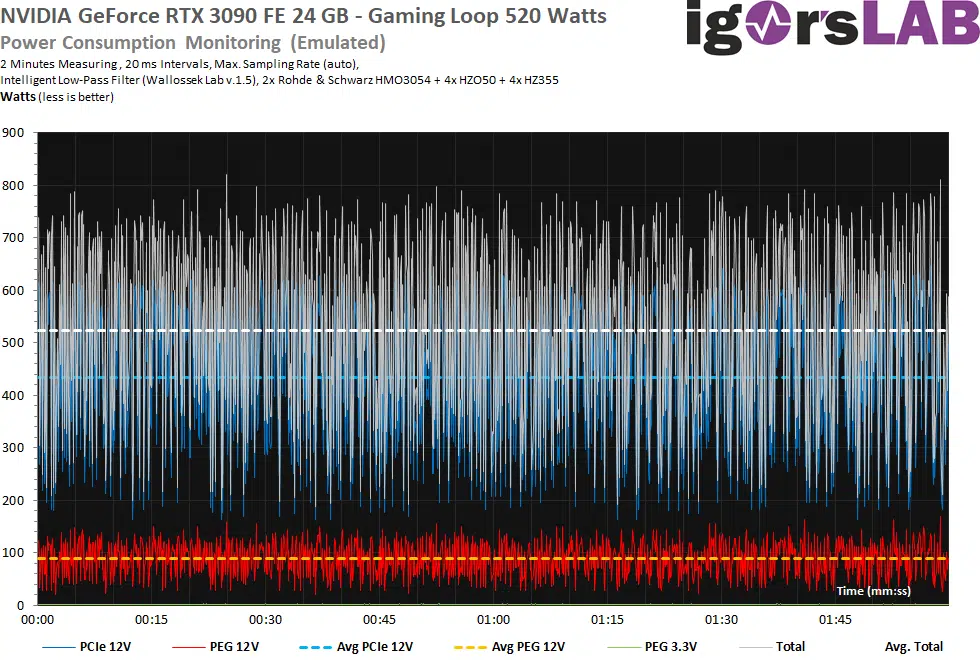Click the "500" y-axis label

[13, 342]
